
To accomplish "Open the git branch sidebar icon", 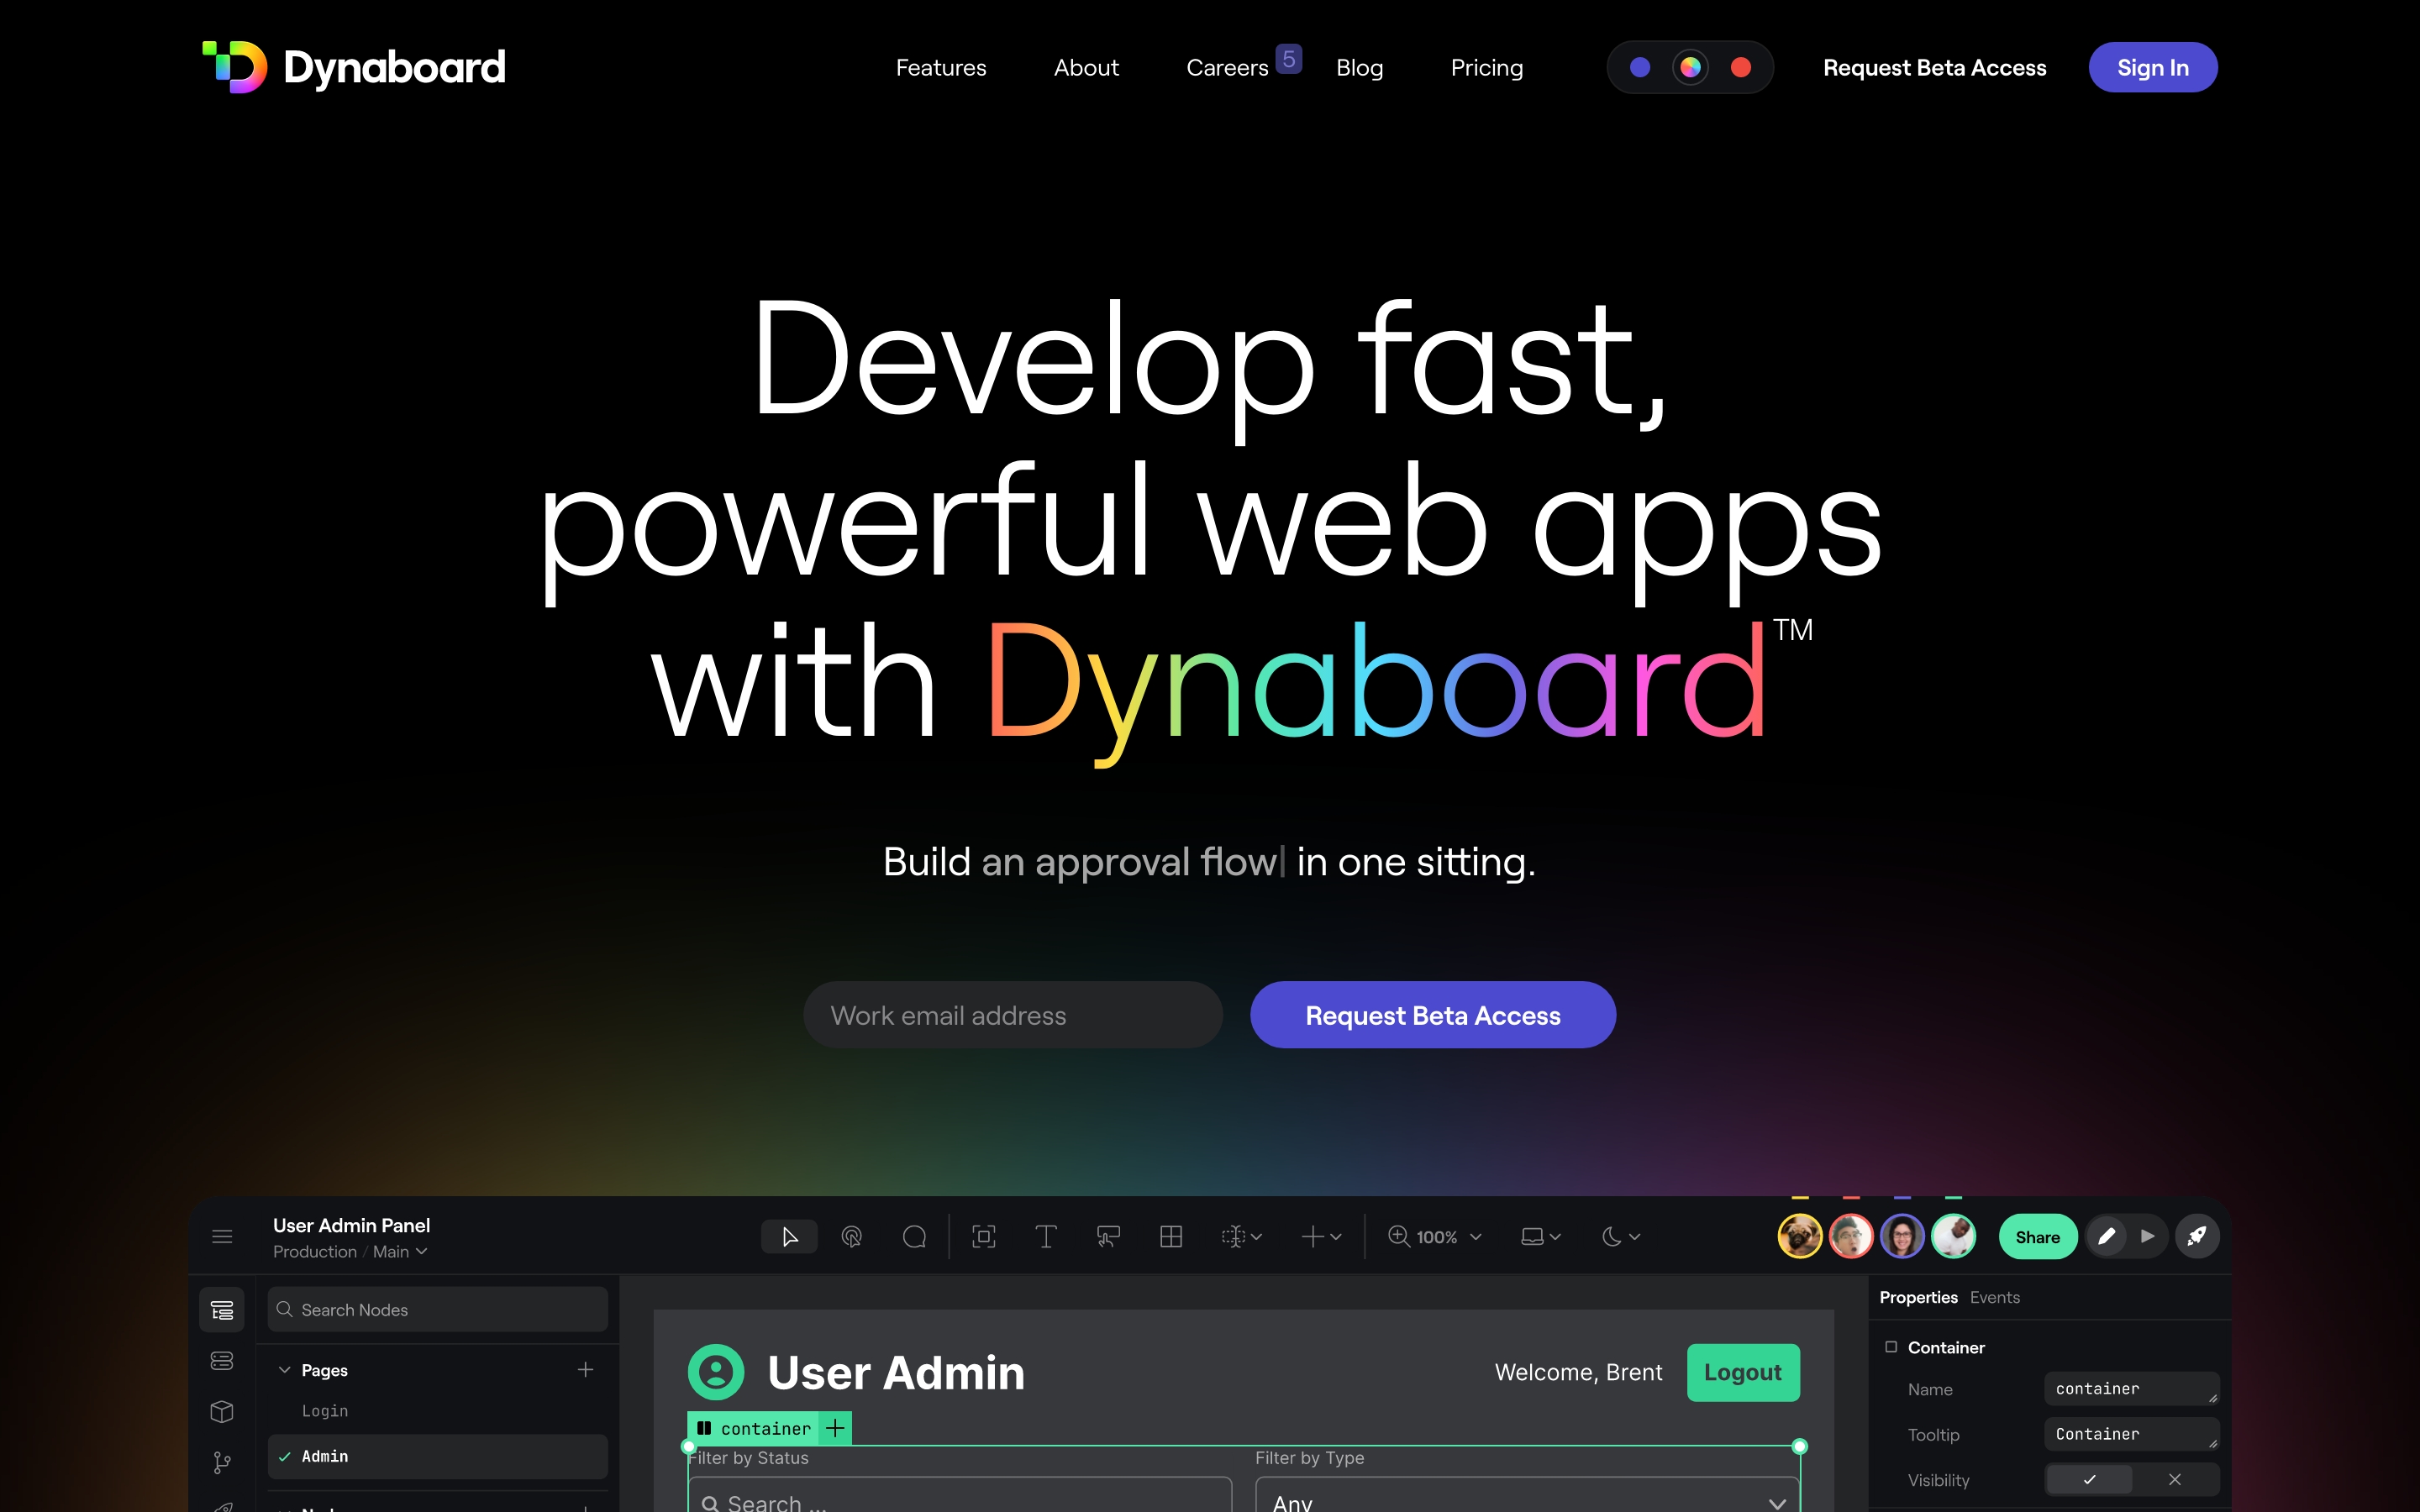I will coord(222,1463).
